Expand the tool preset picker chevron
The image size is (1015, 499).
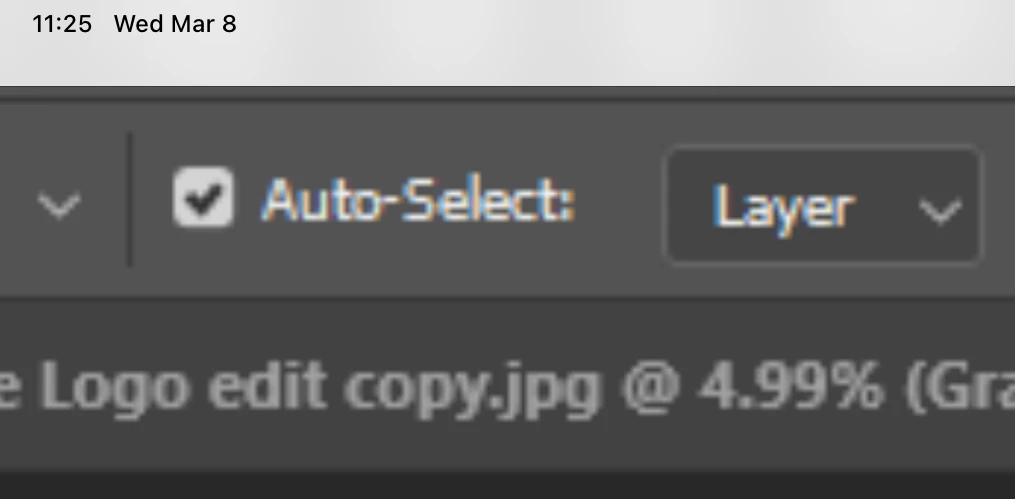[x=59, y=205]
